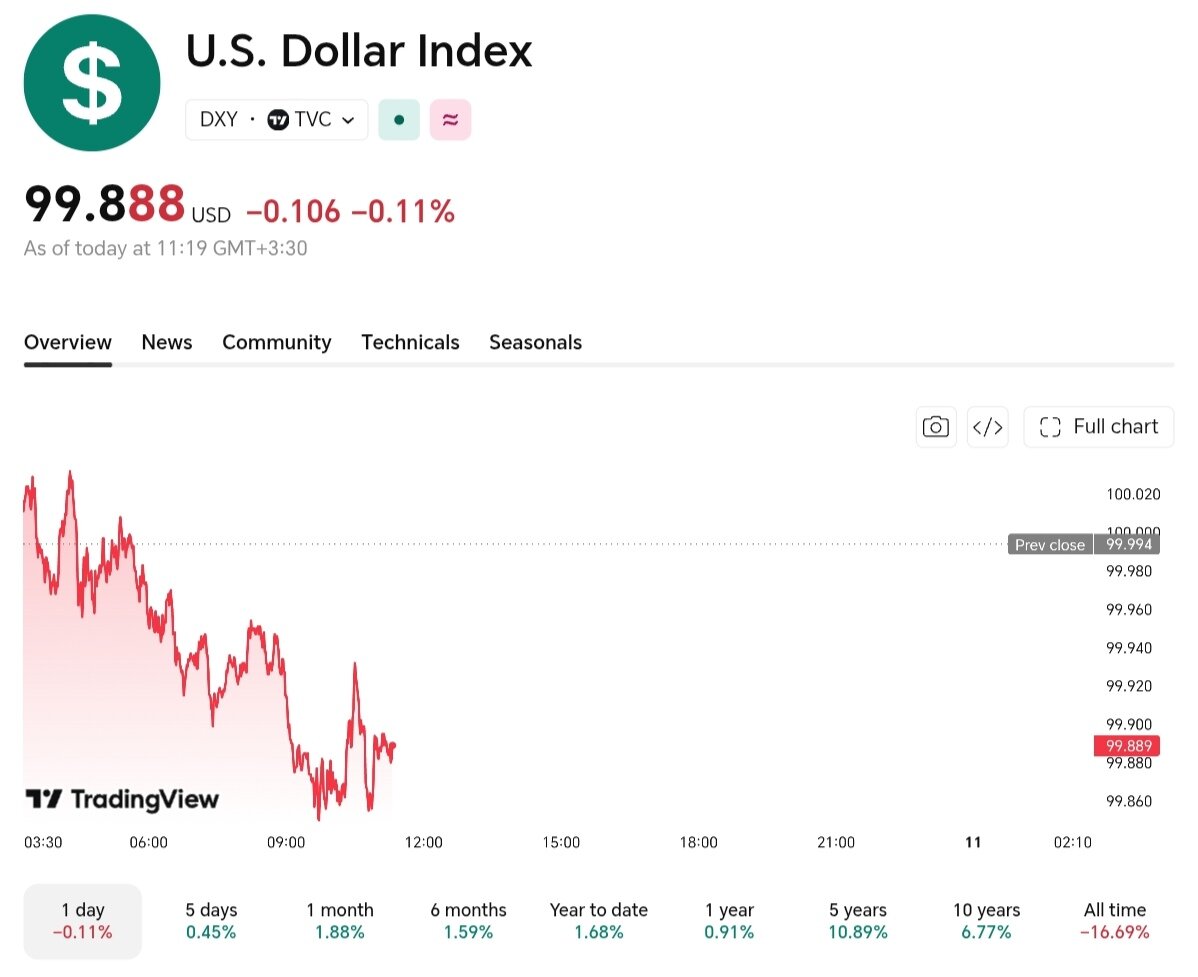Open the Full chart view
This screenshot has height=977, width=1198.
tap(1099, 426)
